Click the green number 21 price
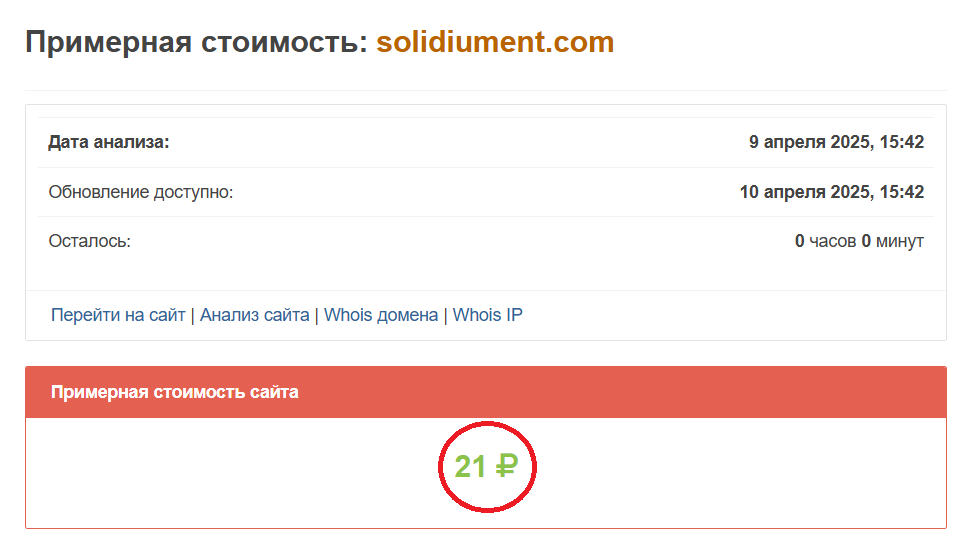Image resolution: width=959 pixels, height=549 pixels. pos(470,466)
